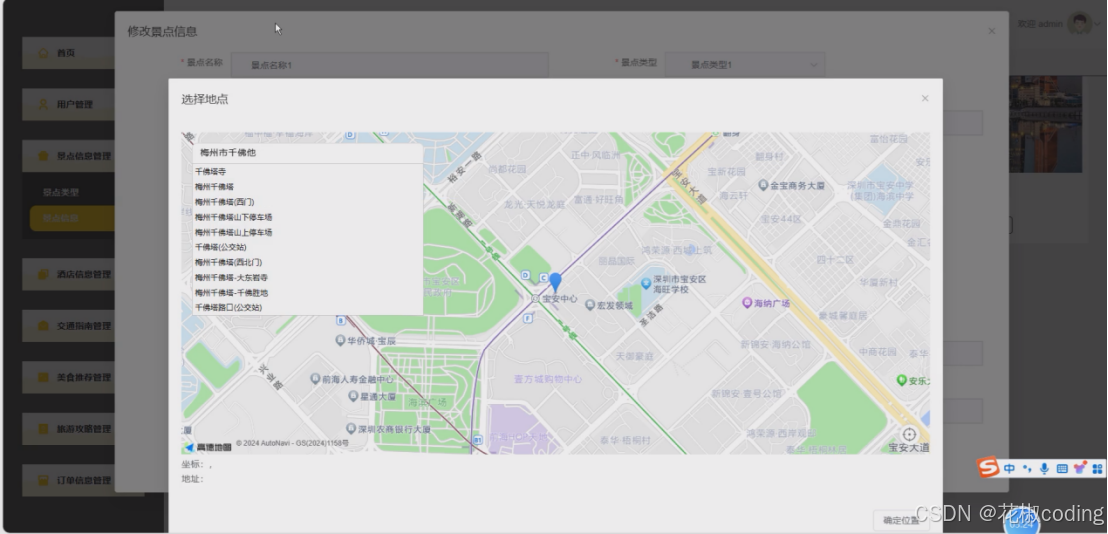Click the Sogou microphone voice input icon

tap(1044, 468)
